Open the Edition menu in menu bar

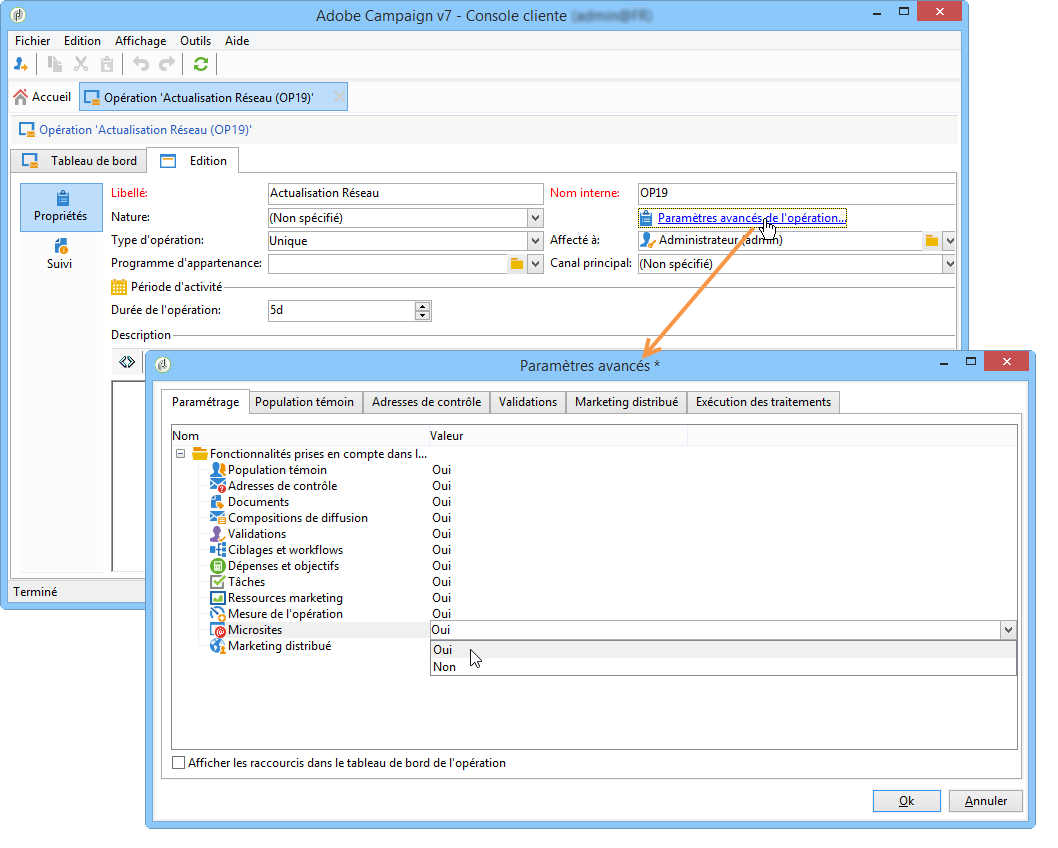82,41
